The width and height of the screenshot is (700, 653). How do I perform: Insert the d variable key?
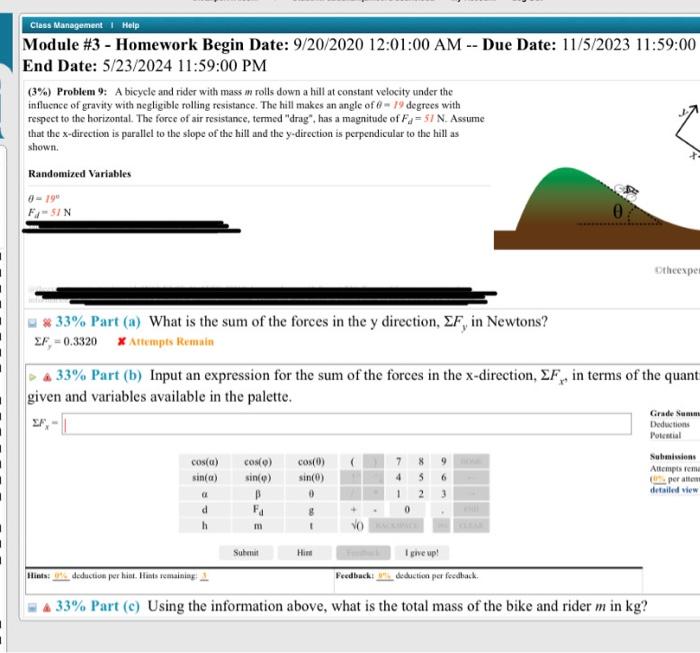coord(205,510)
